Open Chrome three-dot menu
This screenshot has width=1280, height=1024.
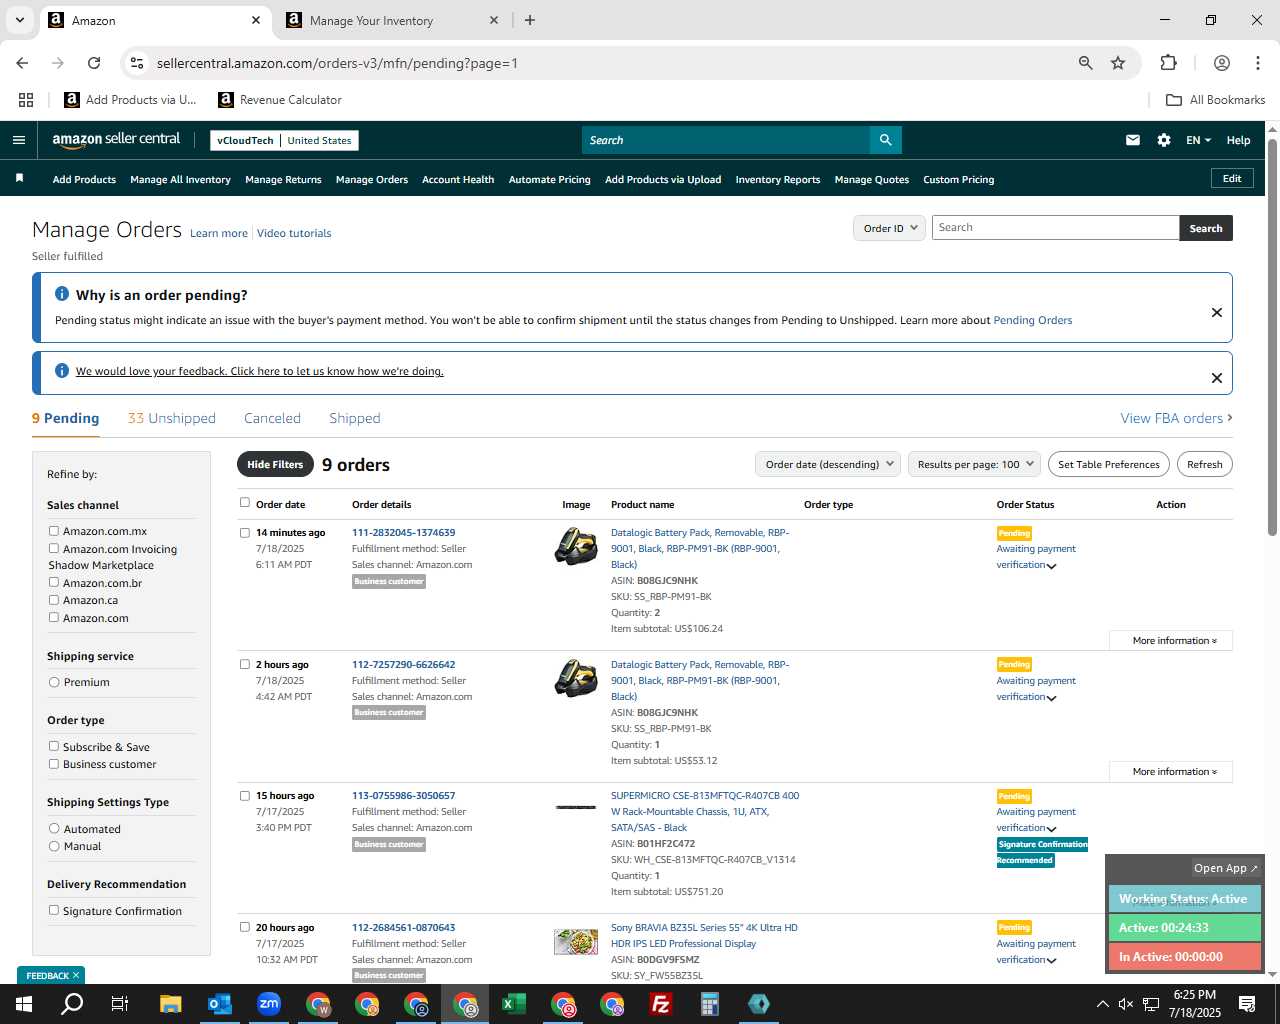[x=1257, y=63]
